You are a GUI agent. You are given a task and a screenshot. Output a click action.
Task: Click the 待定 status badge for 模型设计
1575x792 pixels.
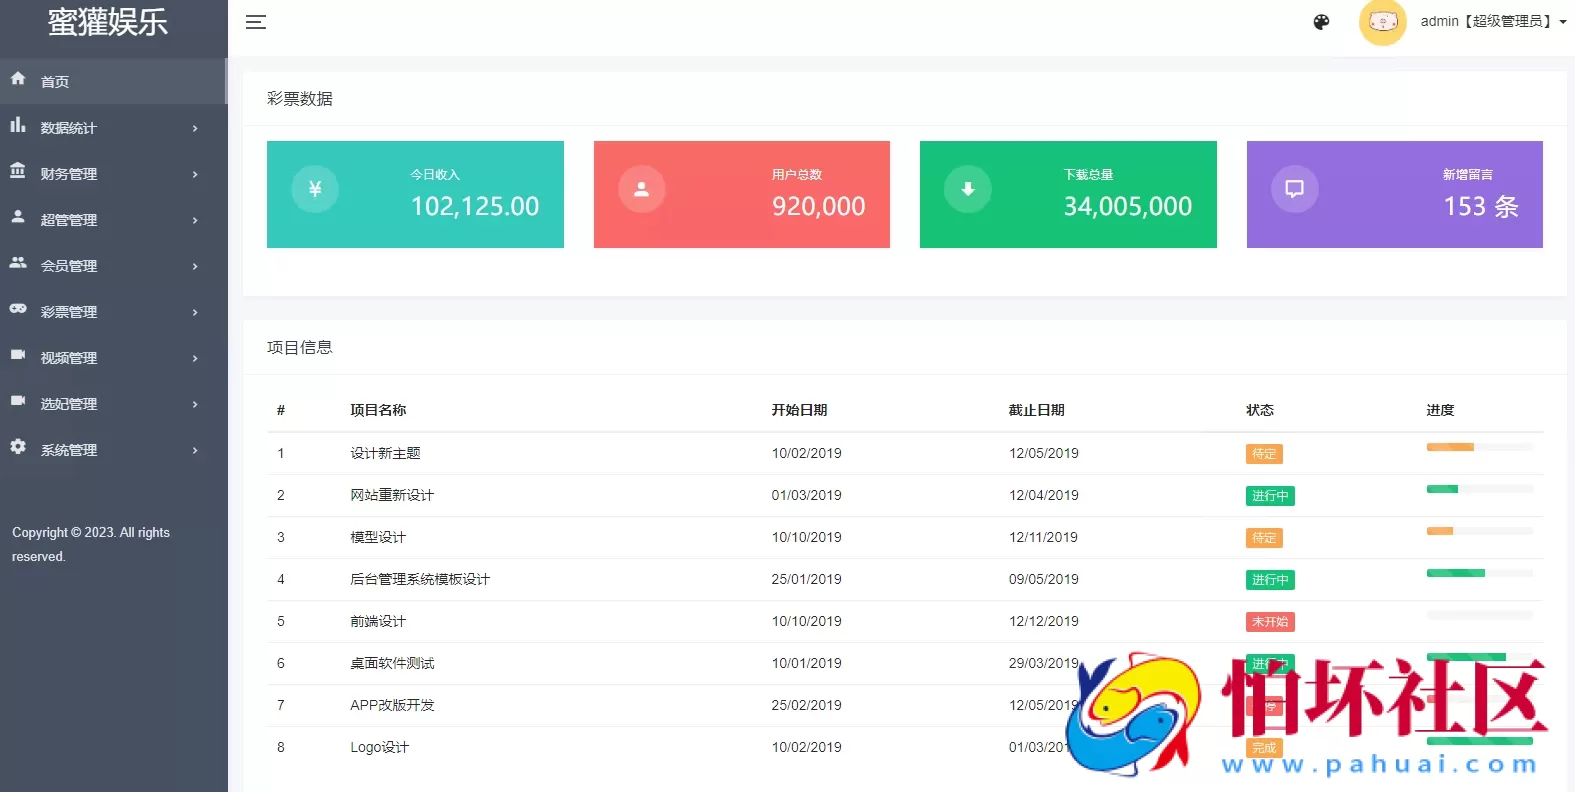(x=1264, y=538)
